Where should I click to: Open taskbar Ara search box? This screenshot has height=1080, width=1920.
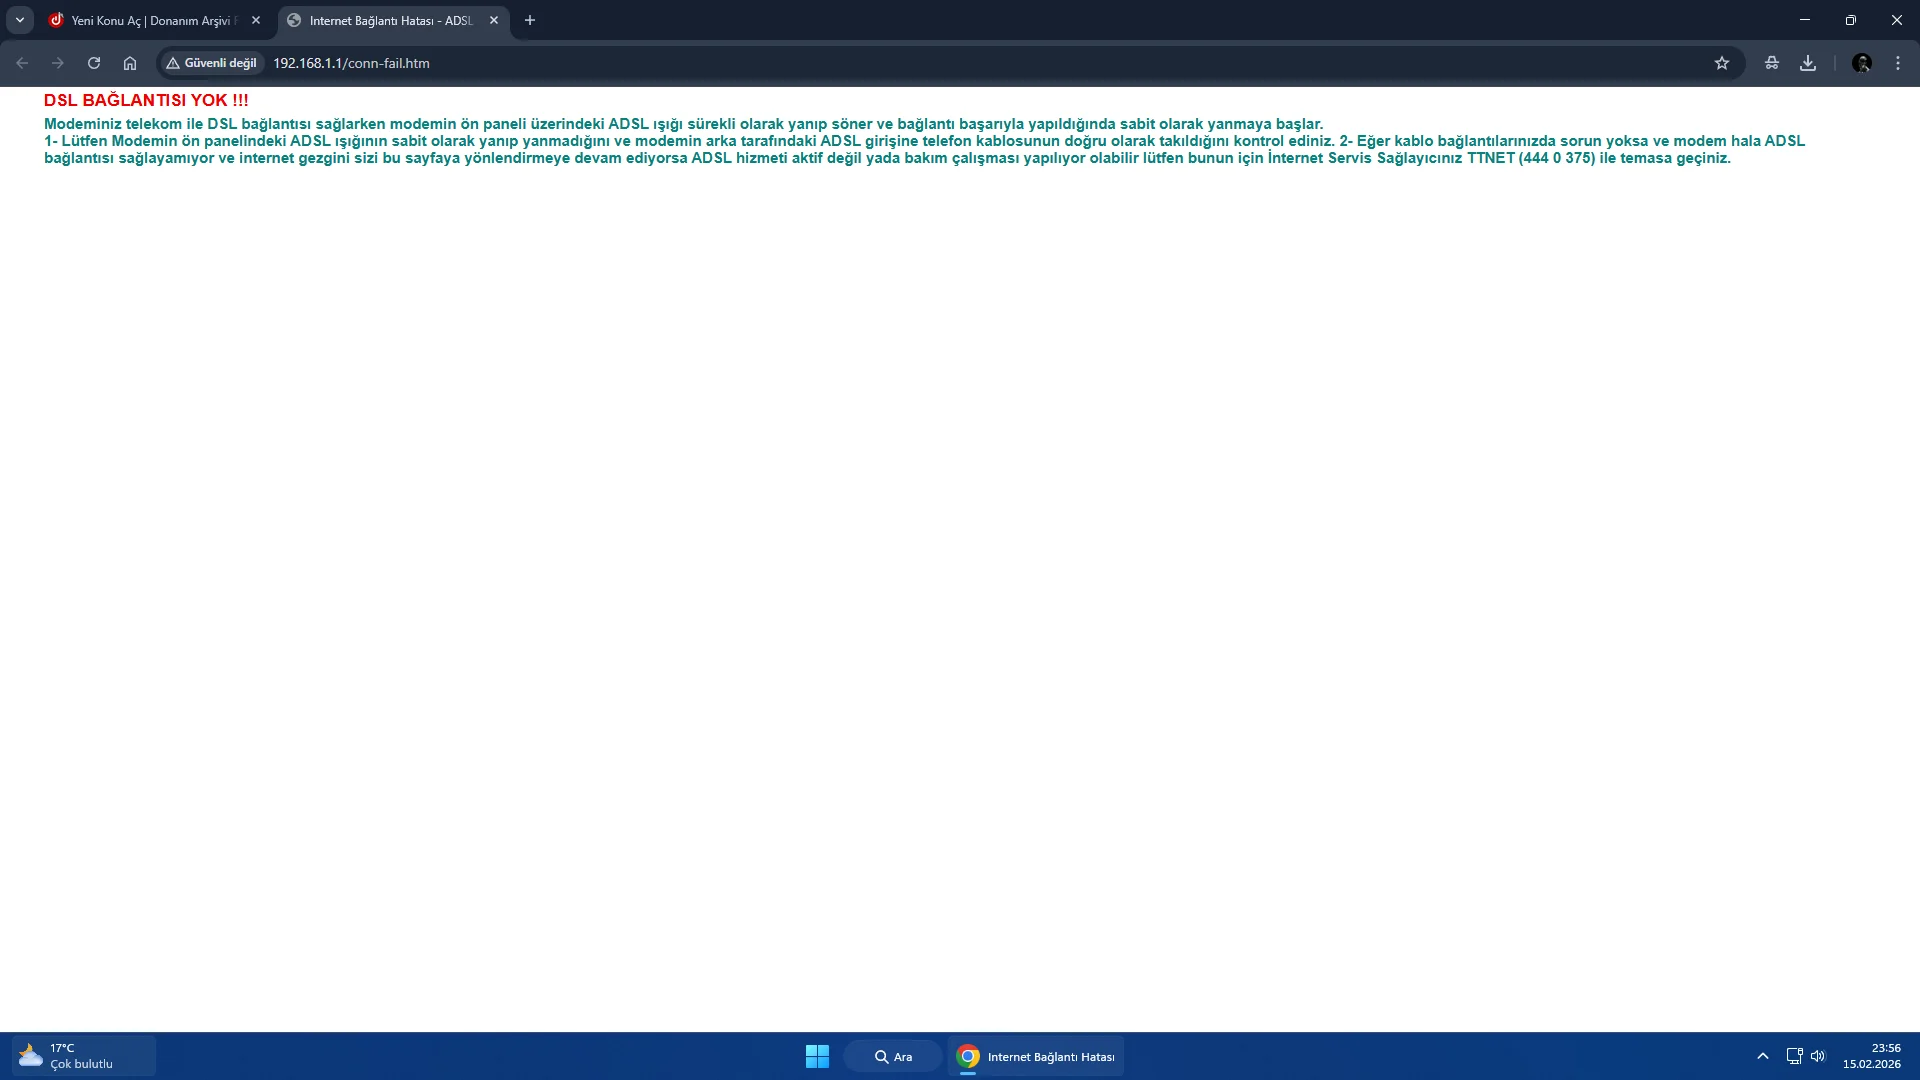[893, 1056]
